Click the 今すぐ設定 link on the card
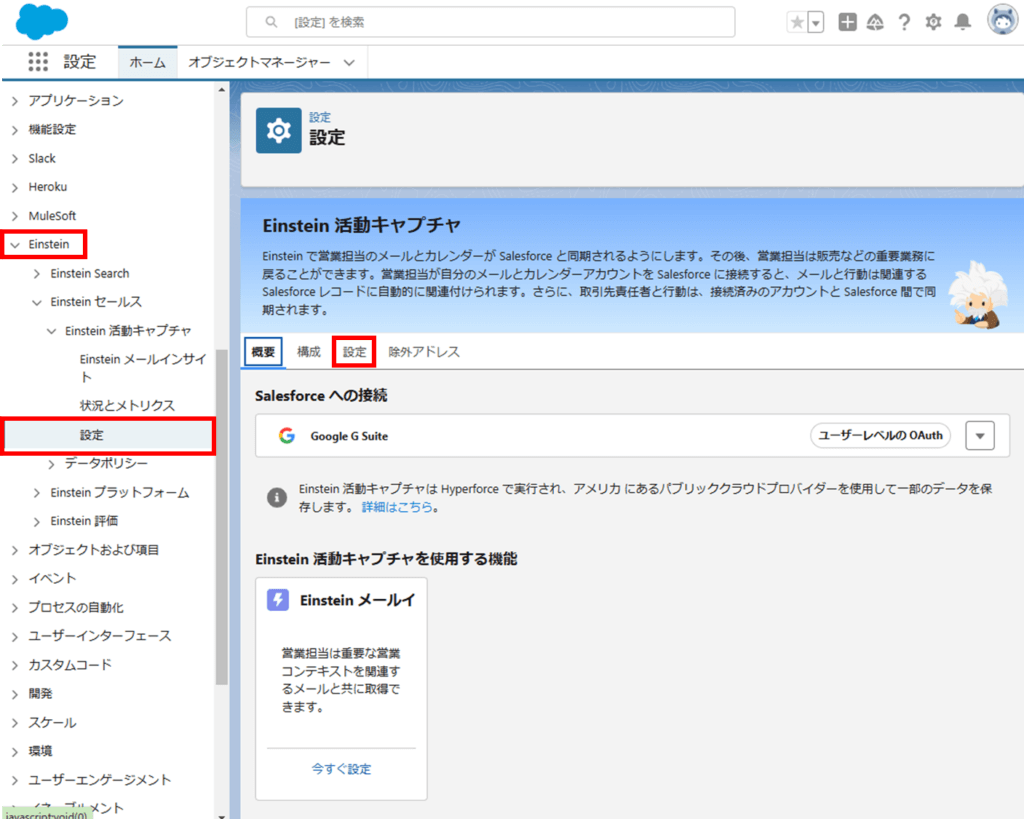The width and height of the screenshot is (1024, 819). pos(340,766)
